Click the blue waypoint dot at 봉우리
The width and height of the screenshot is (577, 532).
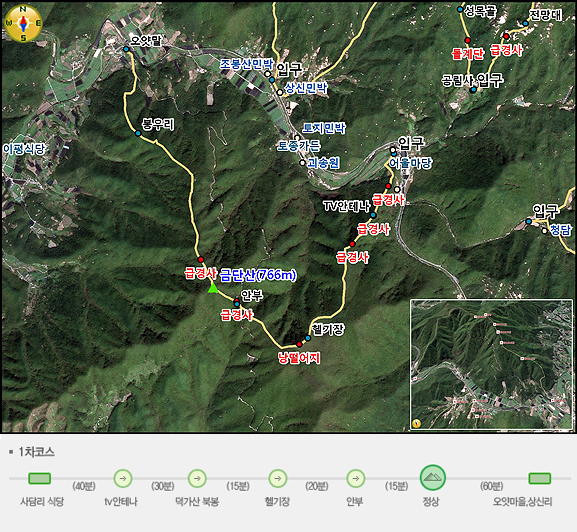pos(138,133)
